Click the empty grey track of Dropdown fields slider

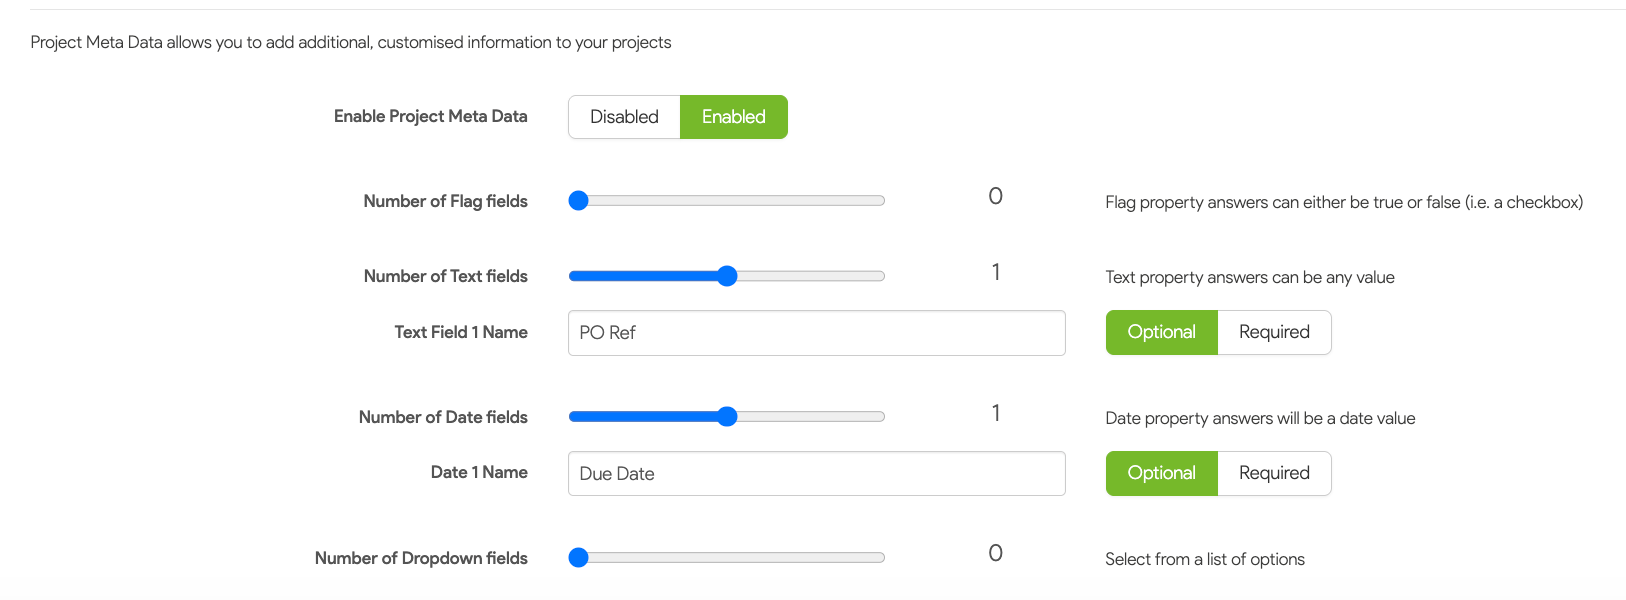[x=737, y=558]
